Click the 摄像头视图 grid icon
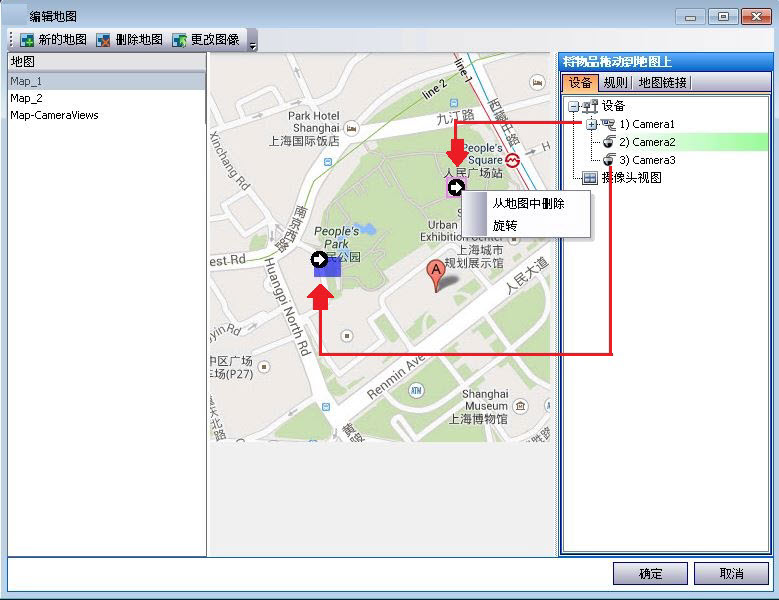 coord(590,178)
